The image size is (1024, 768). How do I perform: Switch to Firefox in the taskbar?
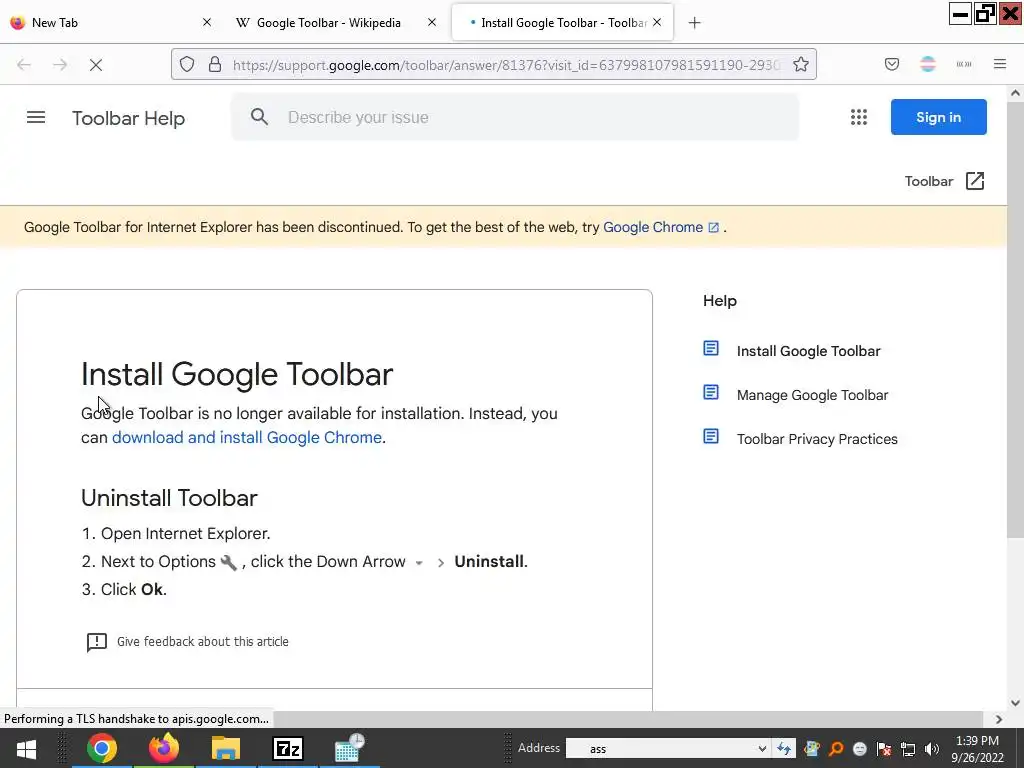click(163, 748)
